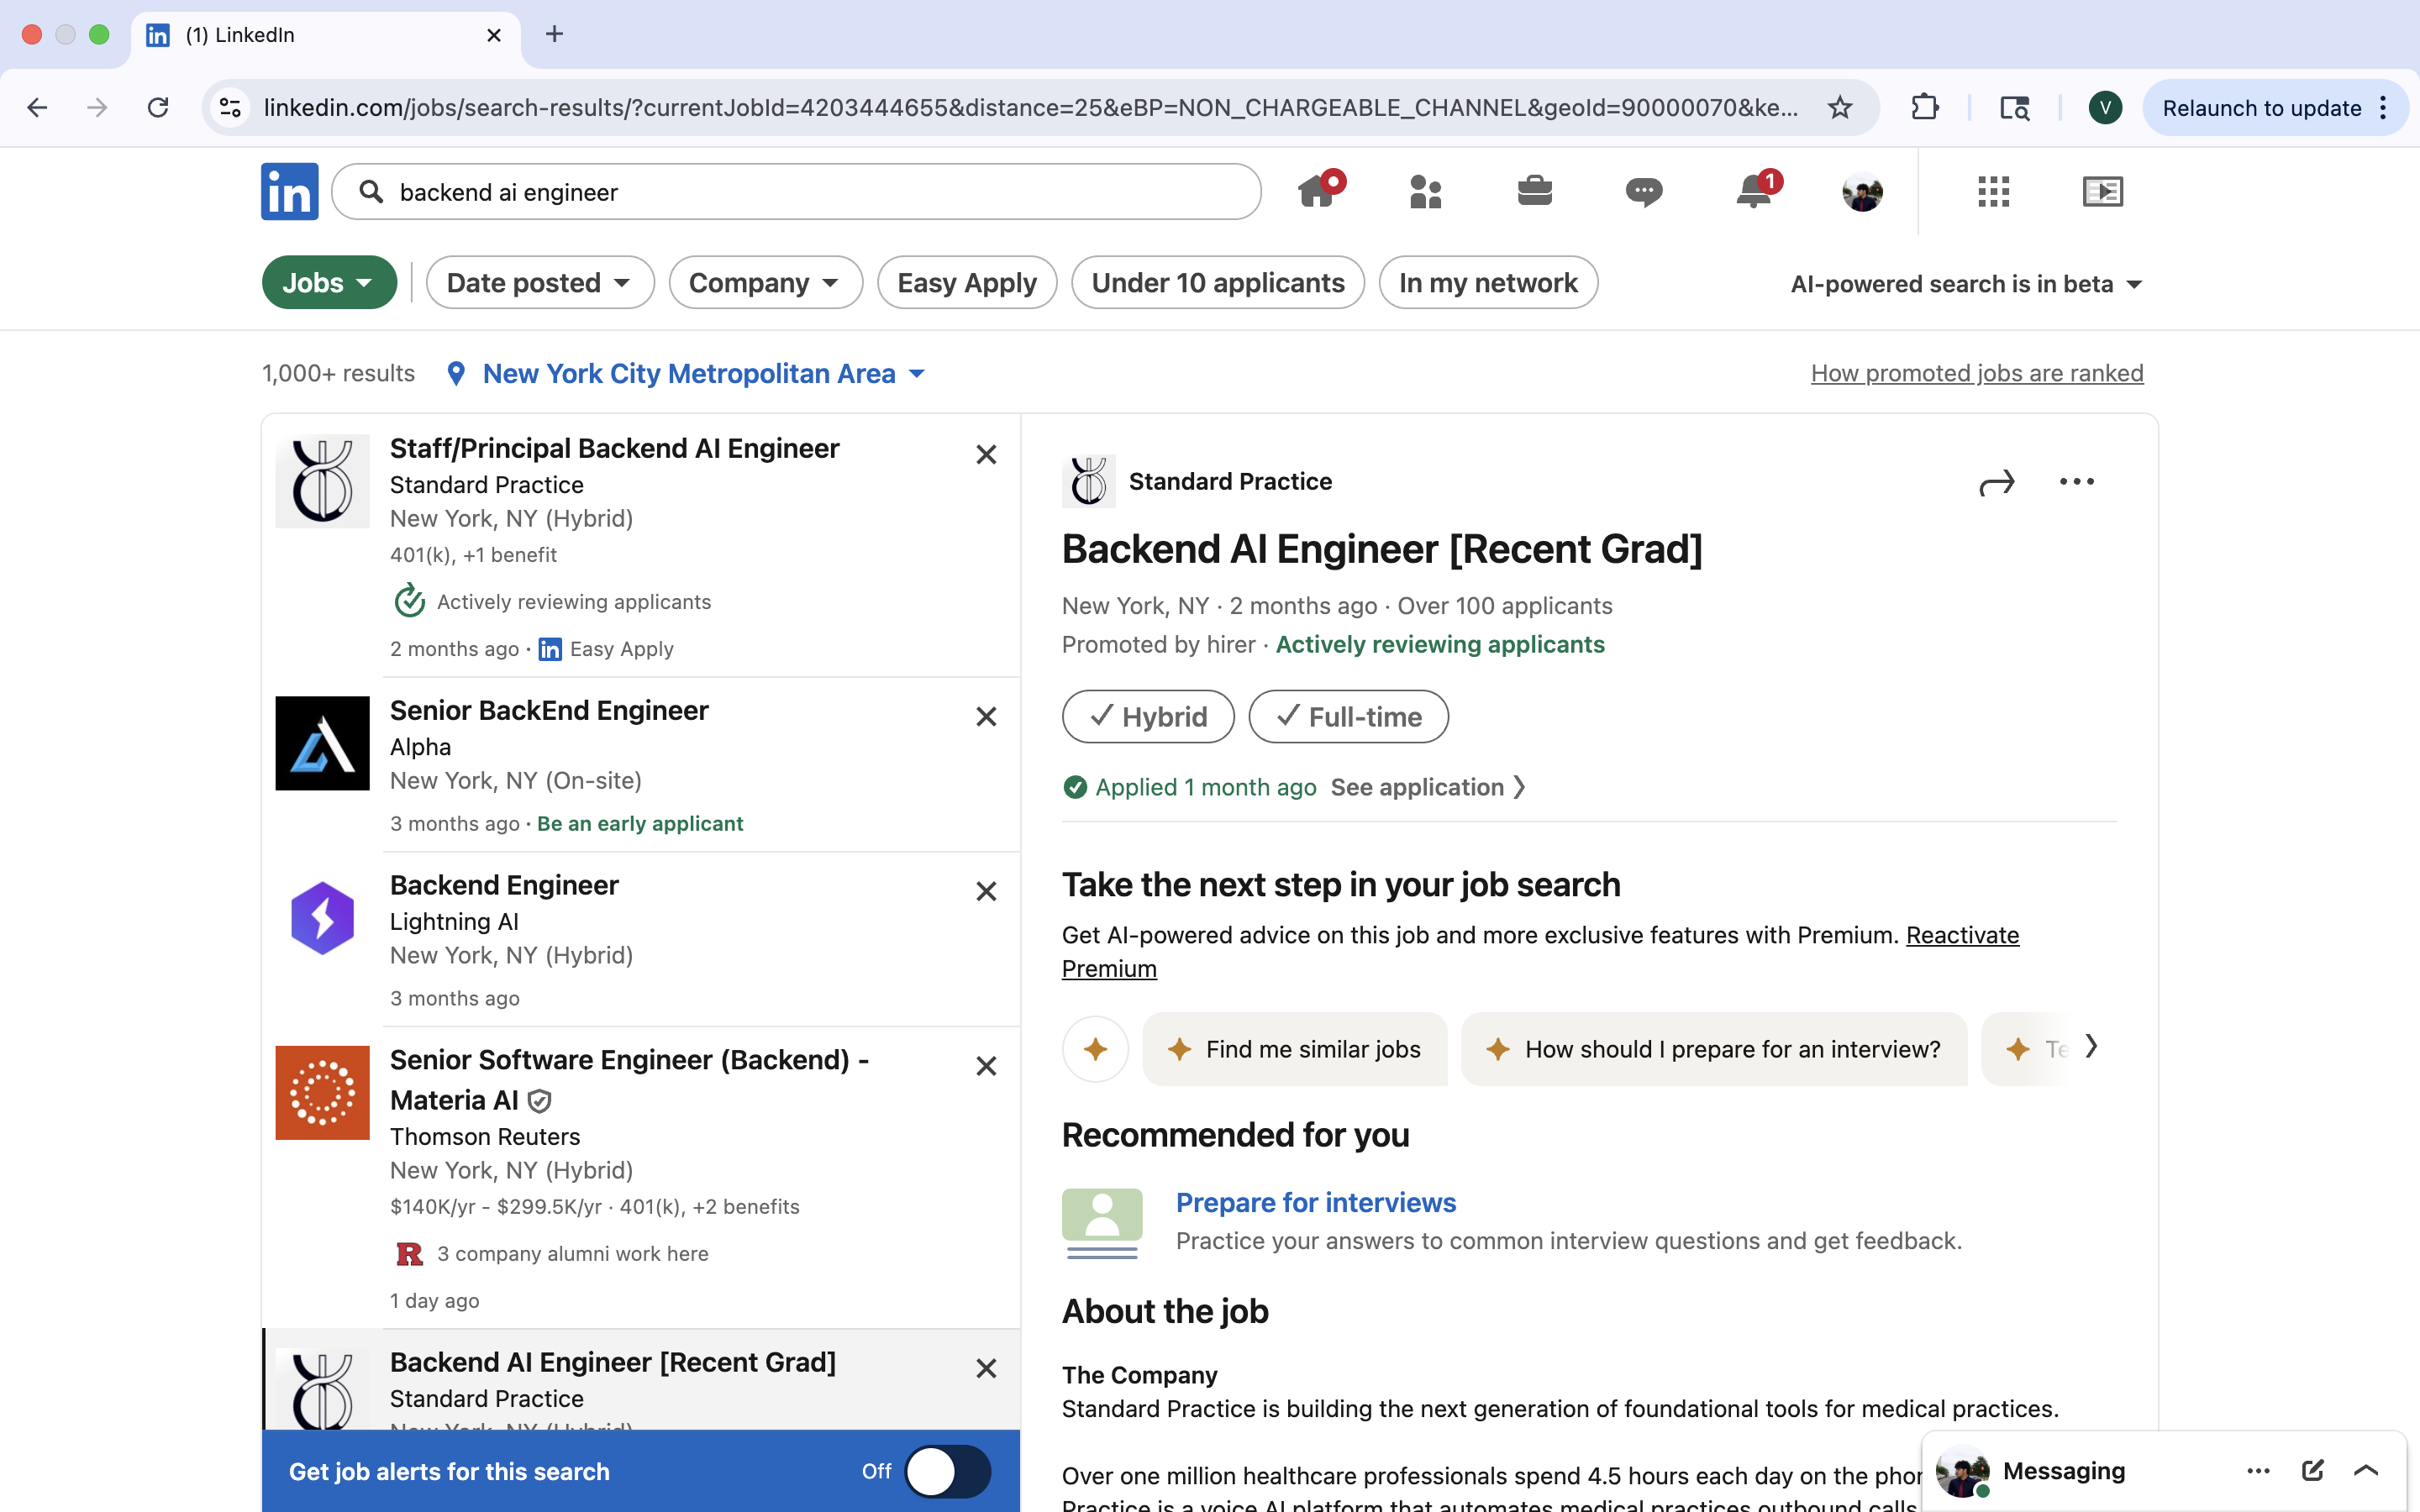Compose a new message icon
This screenshot has height=1512, width=2420.
(2312, 1471)
